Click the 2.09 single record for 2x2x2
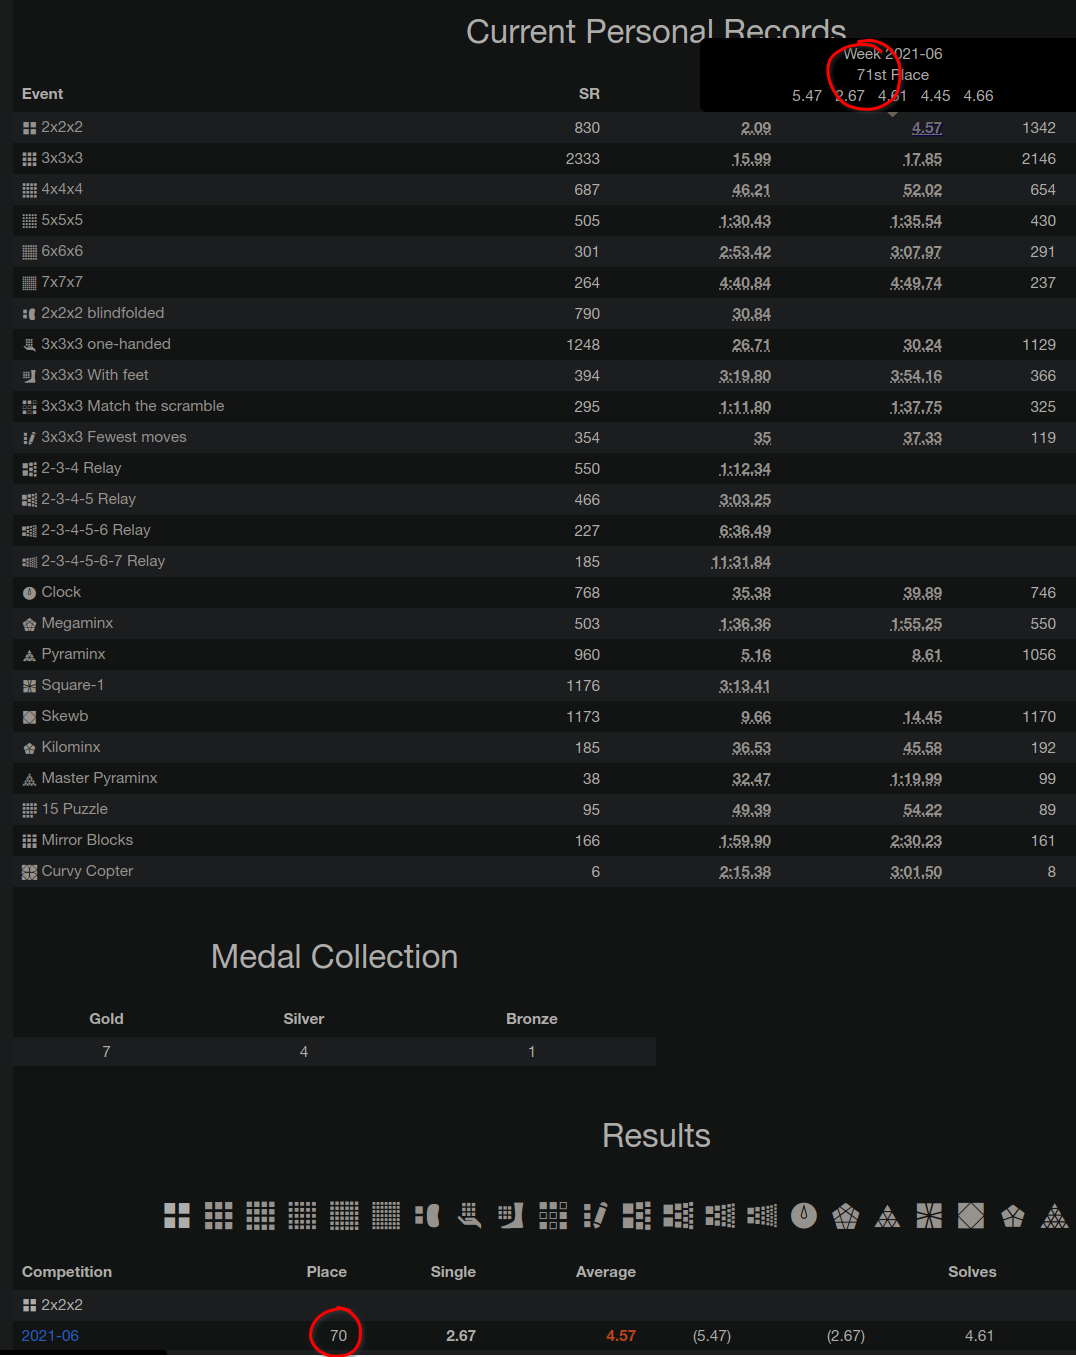The height and width of the screenshot is (1357, 1076). [x=756, y=128]
